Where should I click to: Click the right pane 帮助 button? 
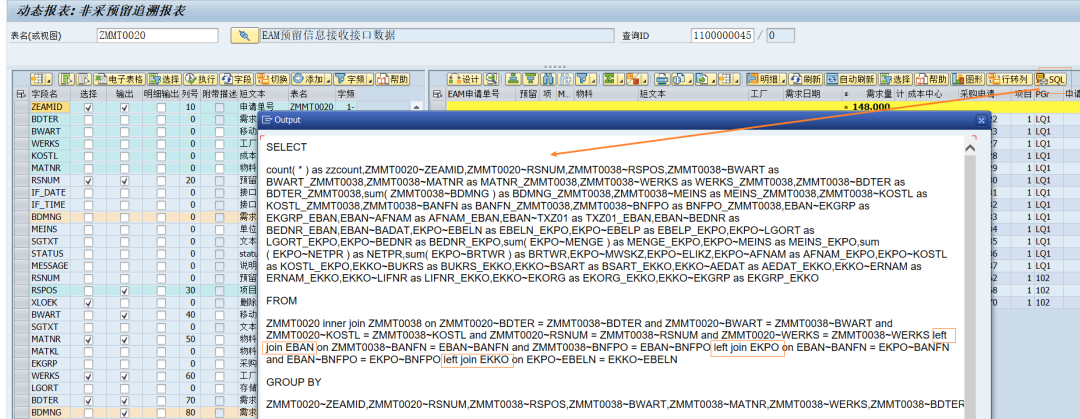pos(931,79)
